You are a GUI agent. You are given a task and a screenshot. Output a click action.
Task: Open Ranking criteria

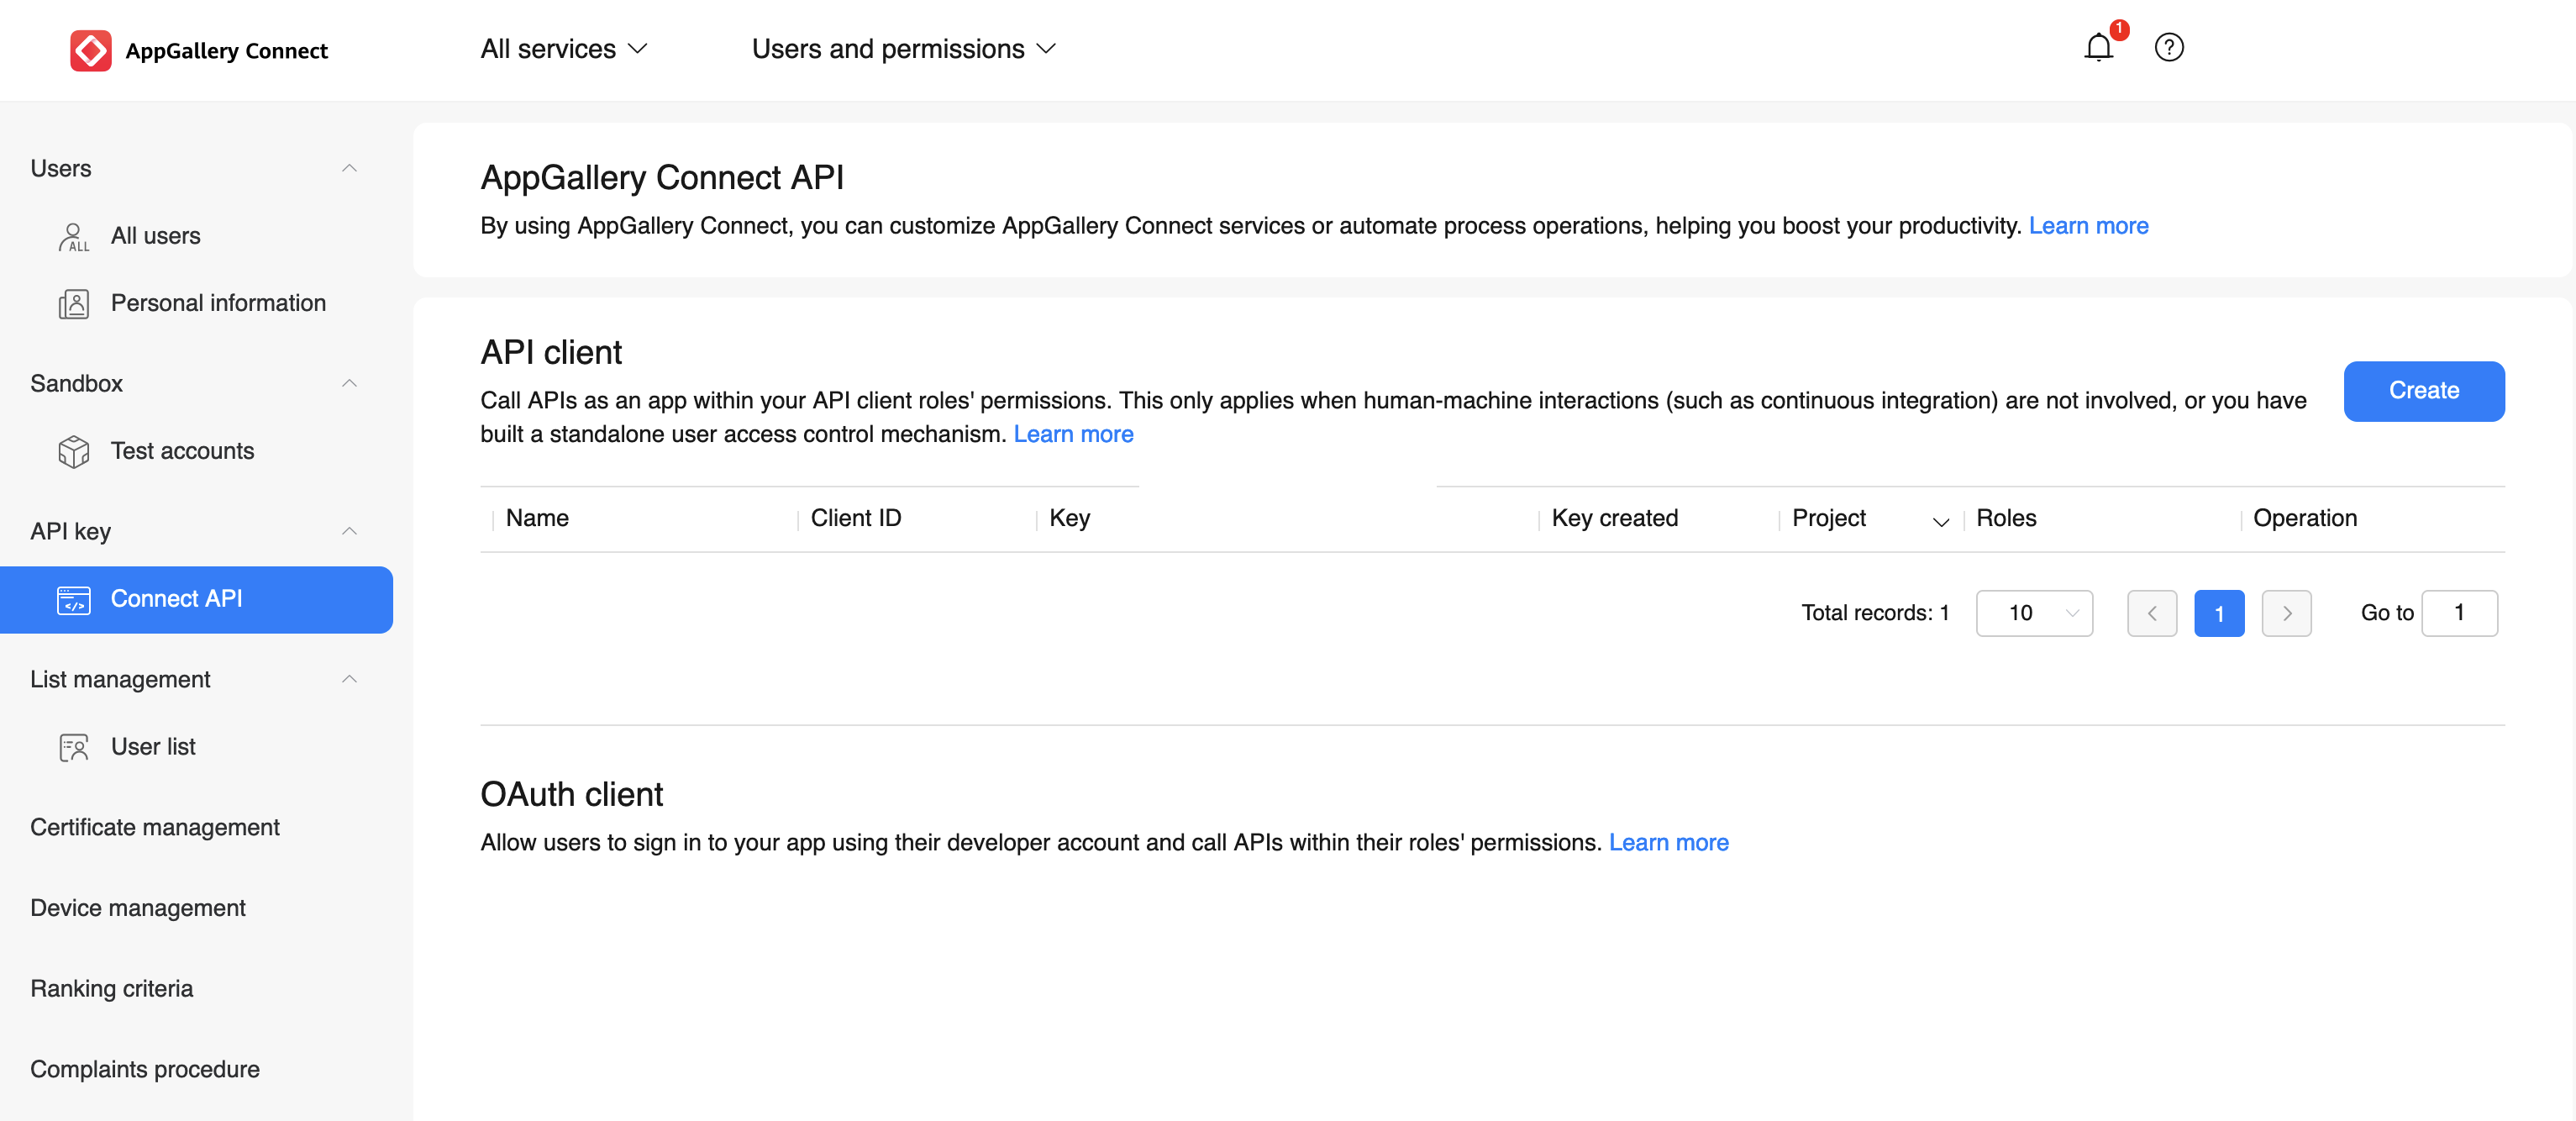pyautogui.click(x=112, y=989)
